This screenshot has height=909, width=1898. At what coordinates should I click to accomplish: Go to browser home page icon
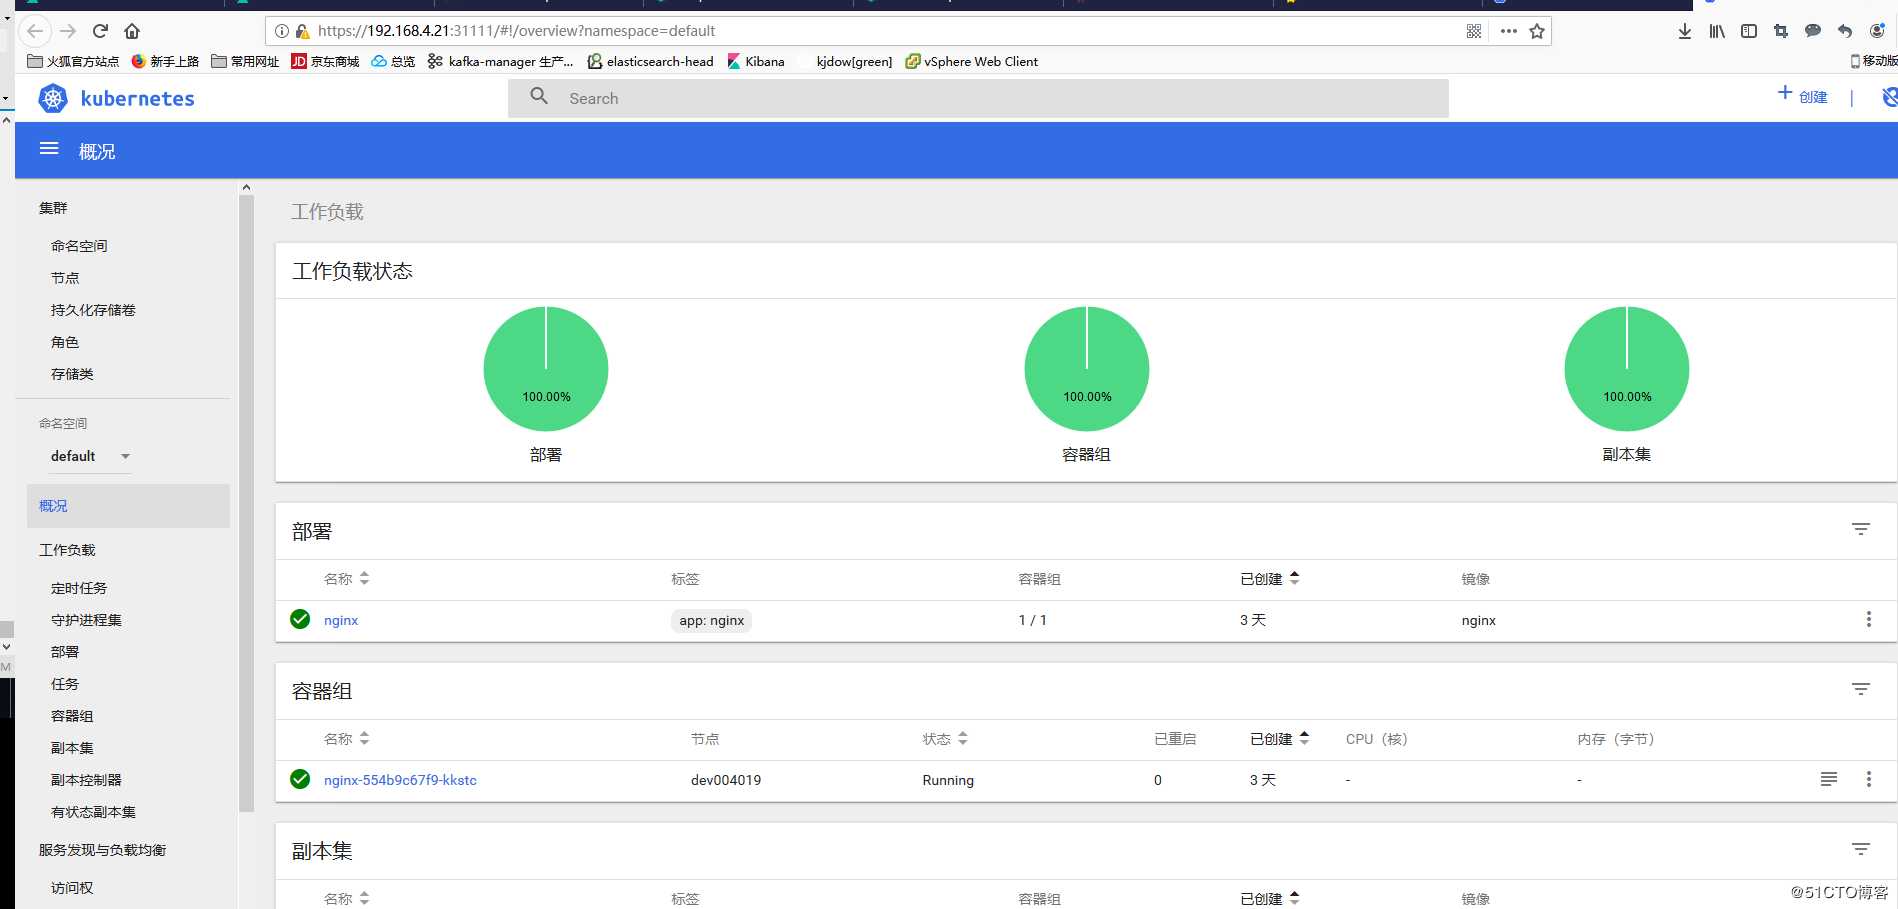click(x=132, y=31)
